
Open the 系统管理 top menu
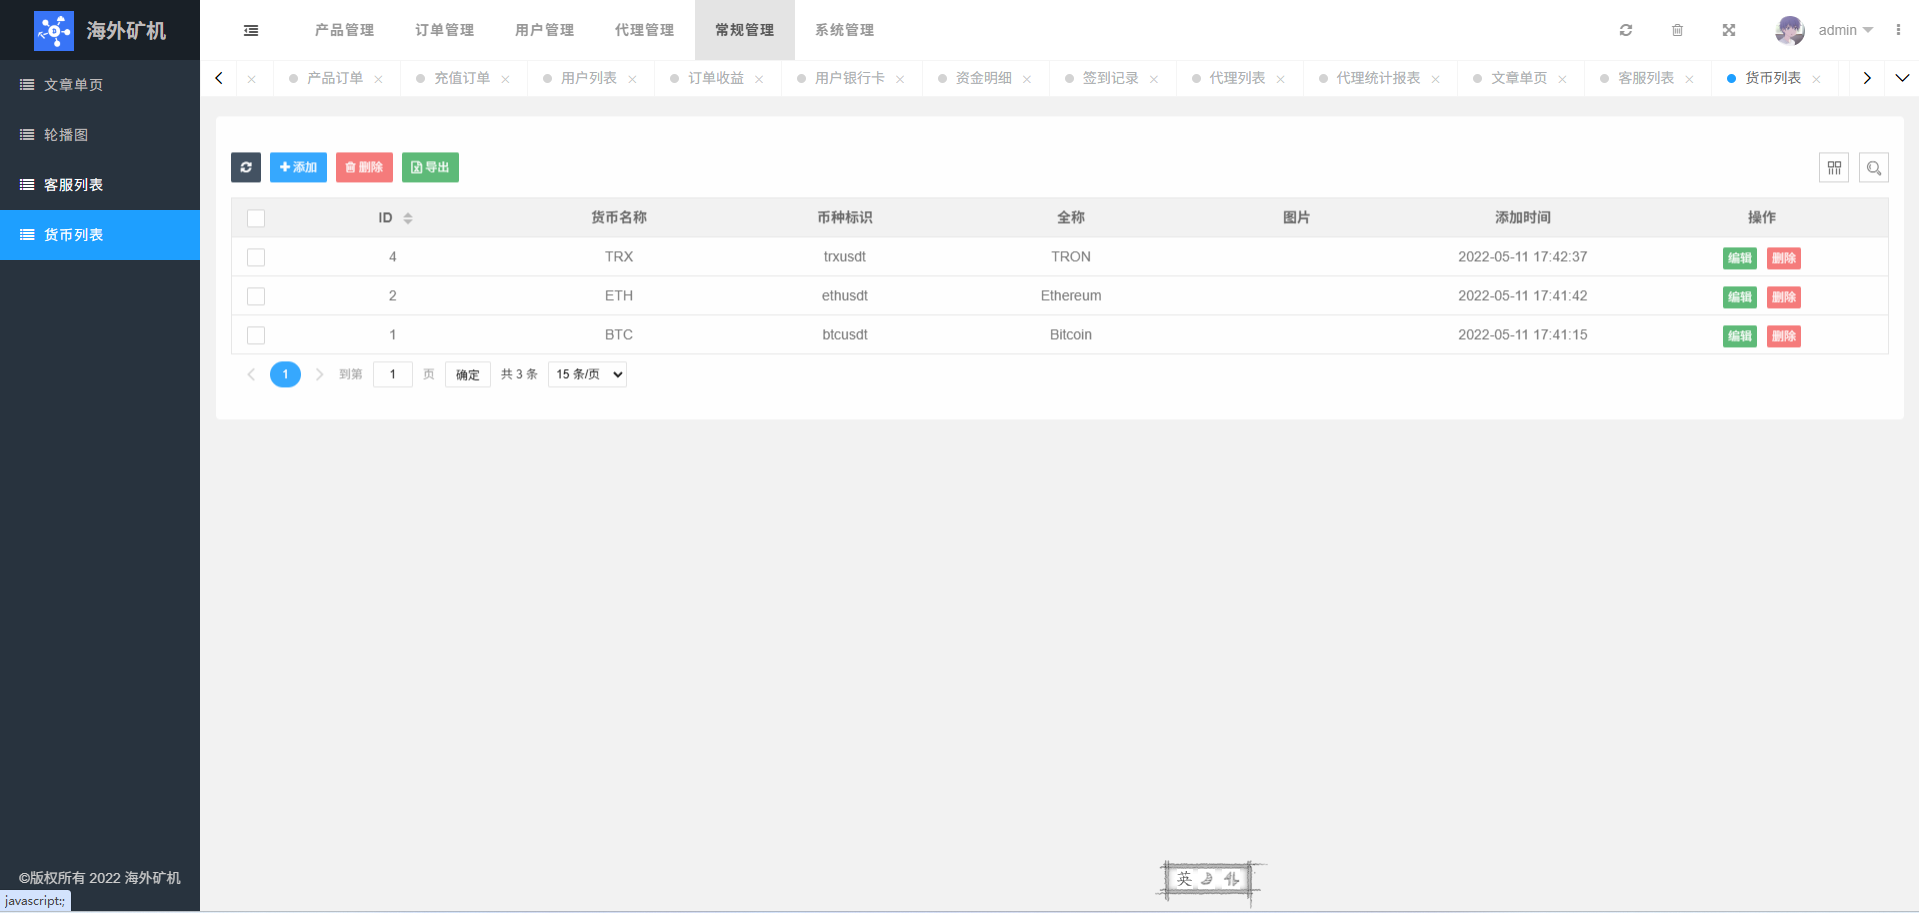point(844,30)
